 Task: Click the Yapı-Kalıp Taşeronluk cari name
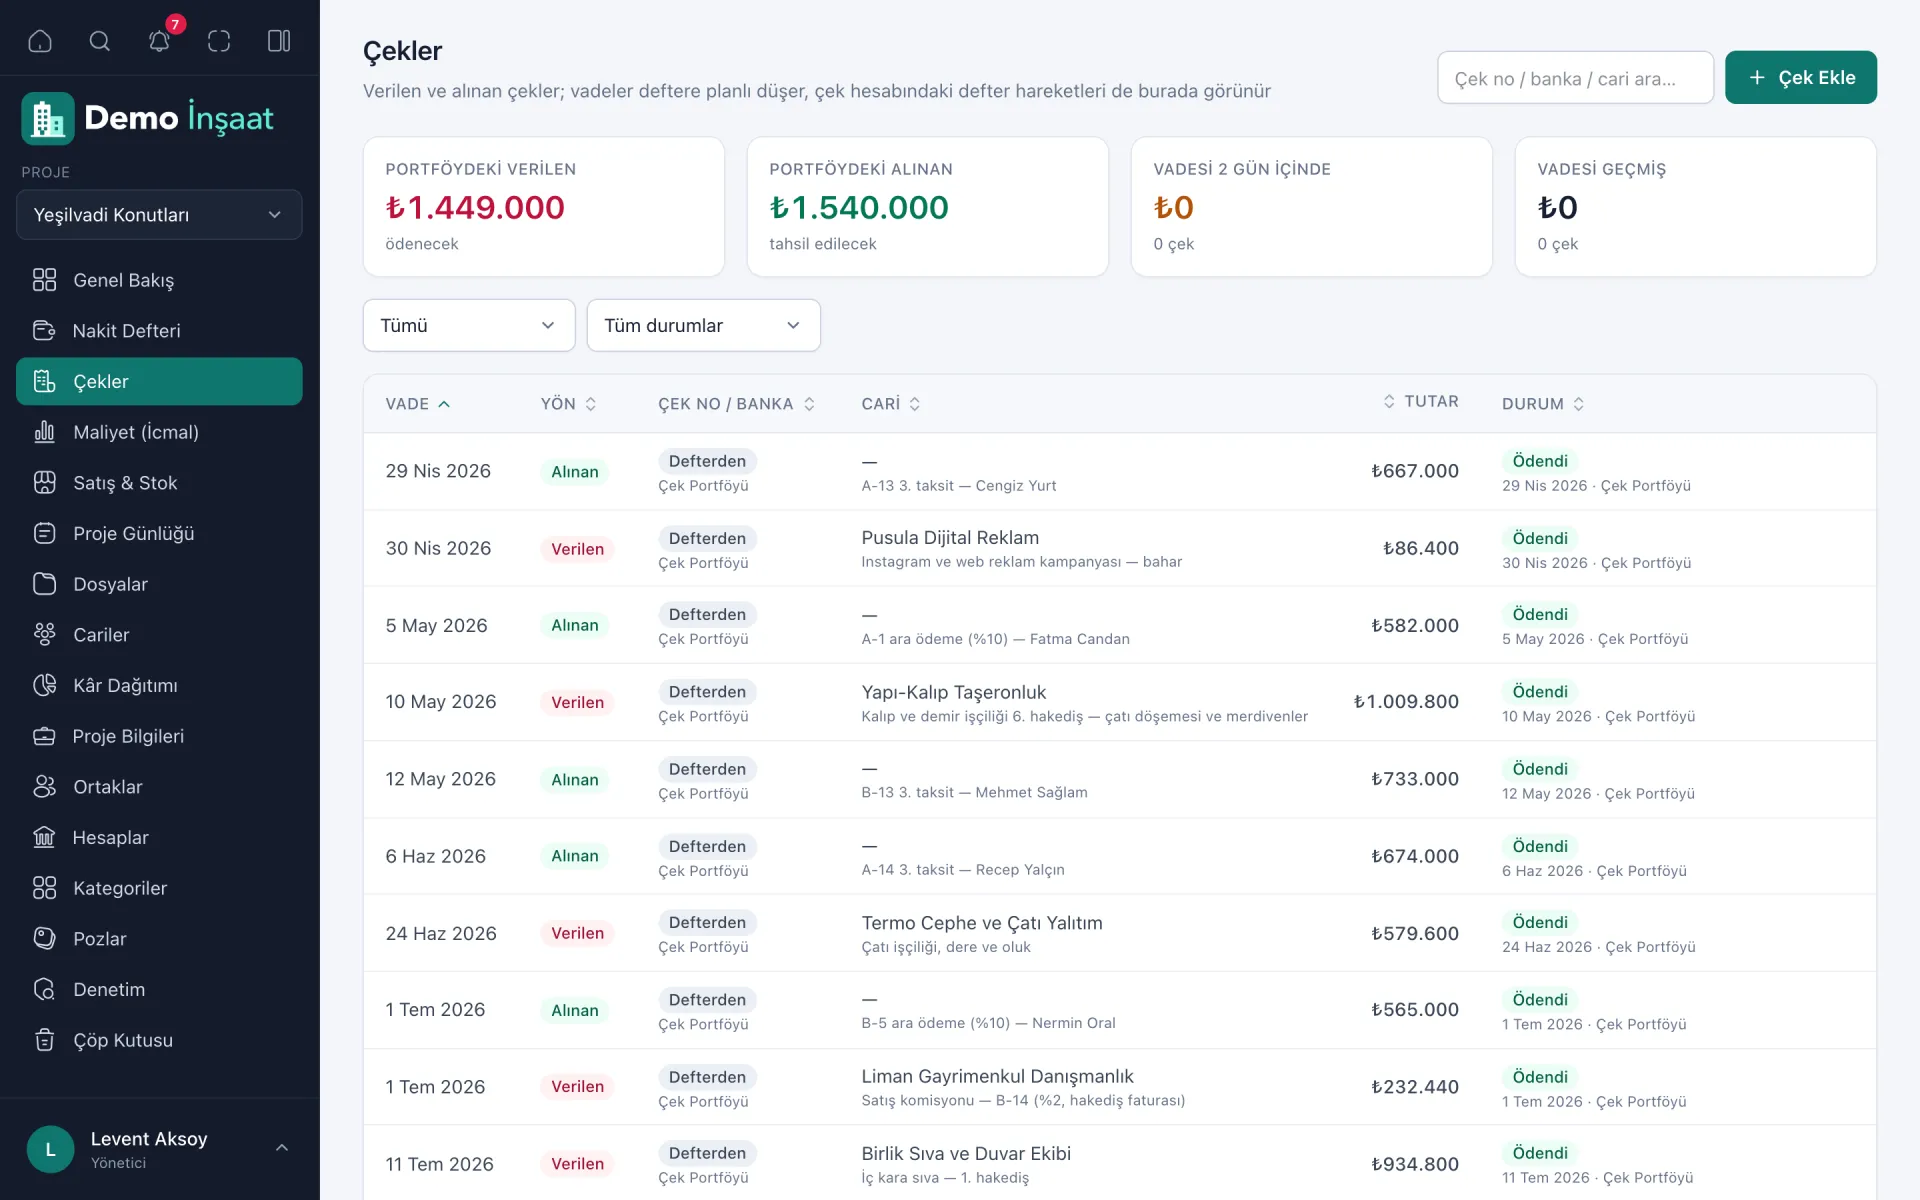(x=954, y=692)
